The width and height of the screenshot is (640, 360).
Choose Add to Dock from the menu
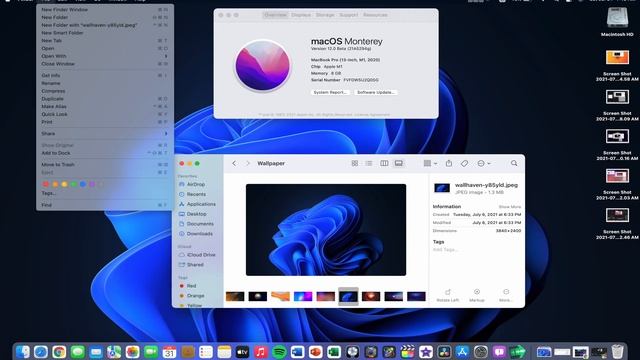(104, 153)
